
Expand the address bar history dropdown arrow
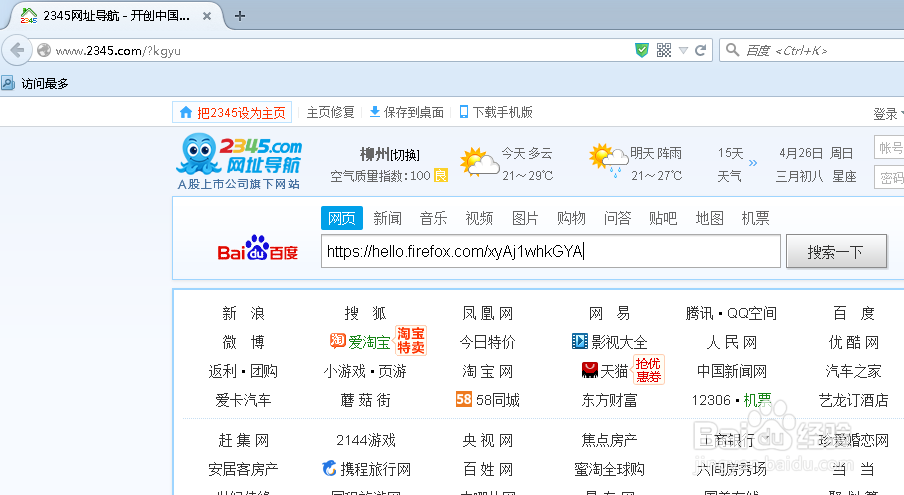point(683,51)
